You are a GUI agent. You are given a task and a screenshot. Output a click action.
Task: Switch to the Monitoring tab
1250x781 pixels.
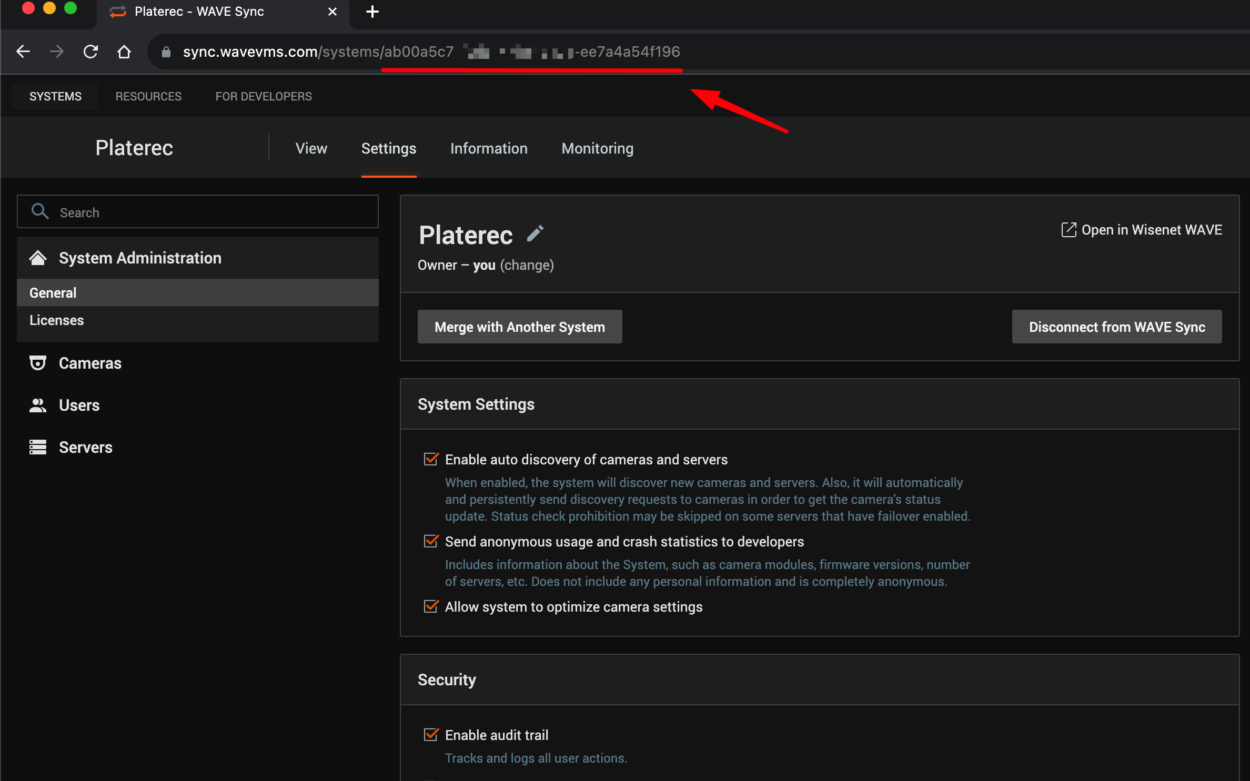[x=597, y=148]
